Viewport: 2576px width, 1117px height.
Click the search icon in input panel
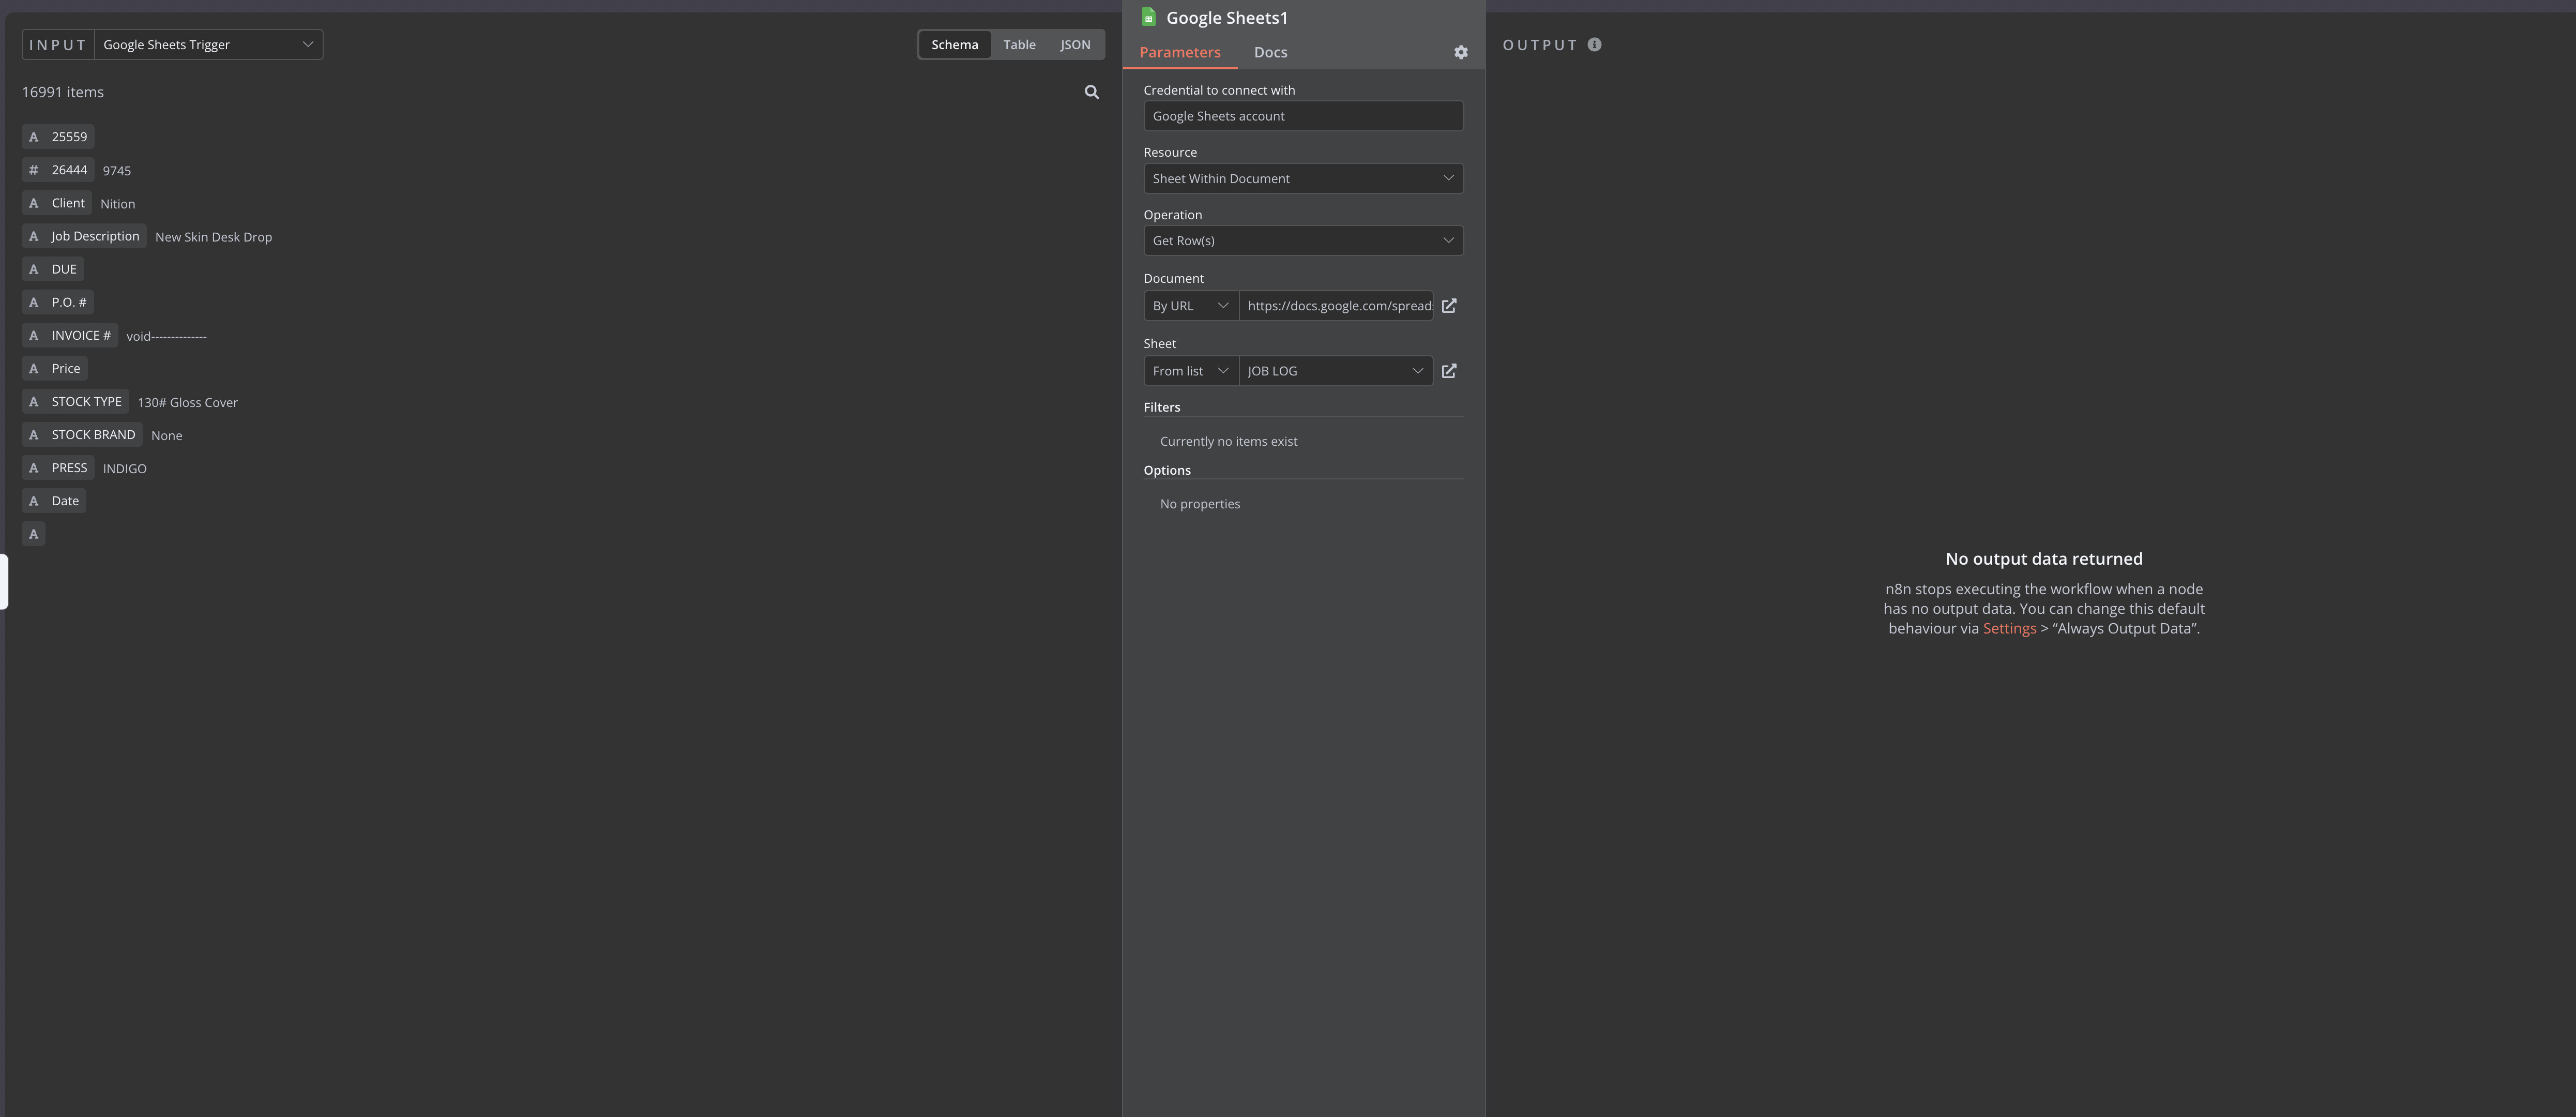pos(1091,92)
